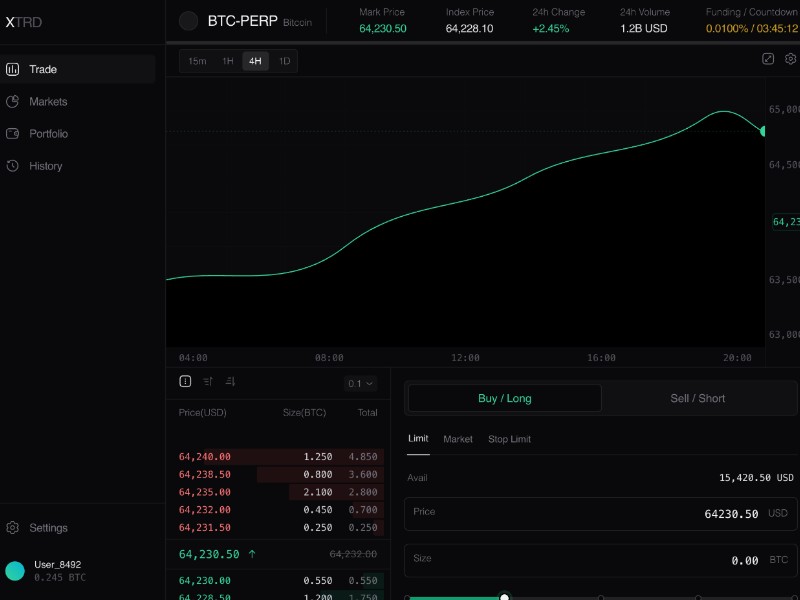Select the 1H chart interval
The height and width of the screenshot is (600, 800).
(228, 61)
